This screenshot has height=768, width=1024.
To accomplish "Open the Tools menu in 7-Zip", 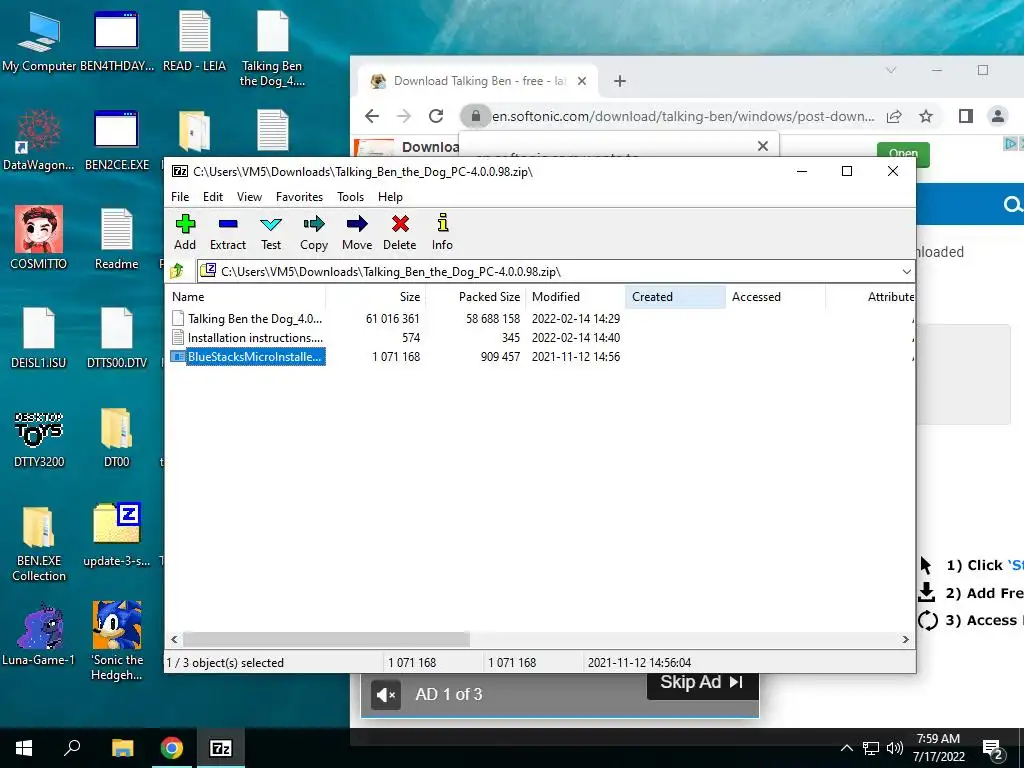I will point(351,197).
